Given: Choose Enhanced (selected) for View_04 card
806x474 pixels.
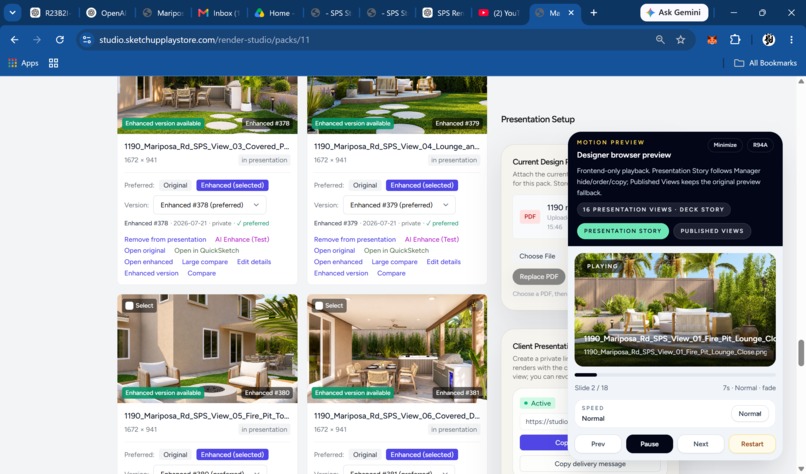Looking at the screenshot, I should pyautogui.click(x=422, y=185).
